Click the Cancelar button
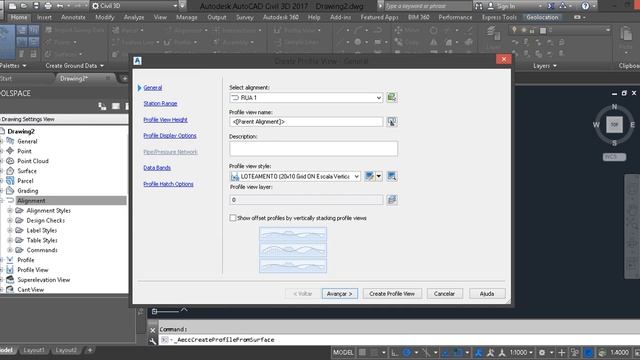The height and width of the screenshot is (360, 640). (x=444, y=293)
